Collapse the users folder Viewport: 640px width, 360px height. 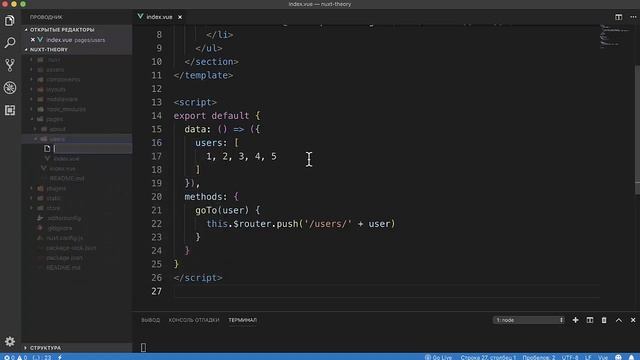(x=57, y=139)
